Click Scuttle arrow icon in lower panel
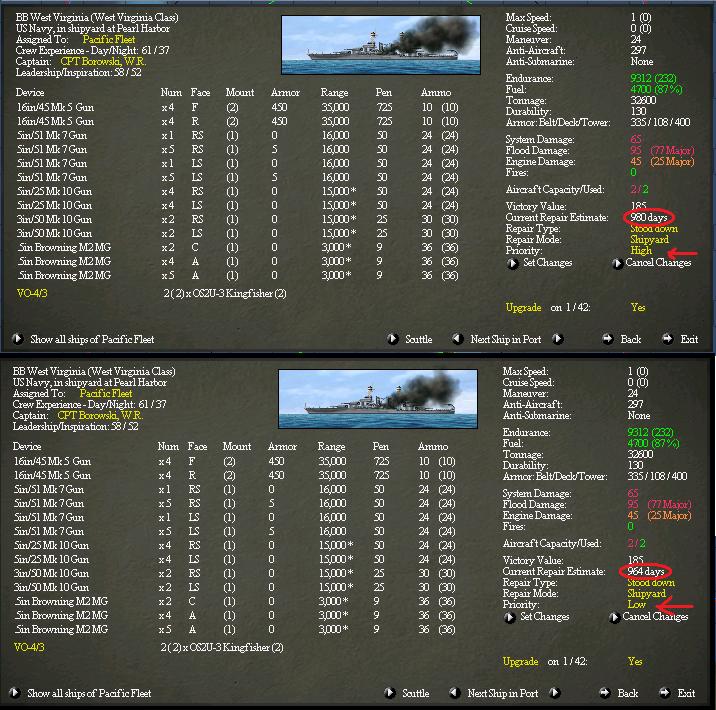 (x=390, y=693)
